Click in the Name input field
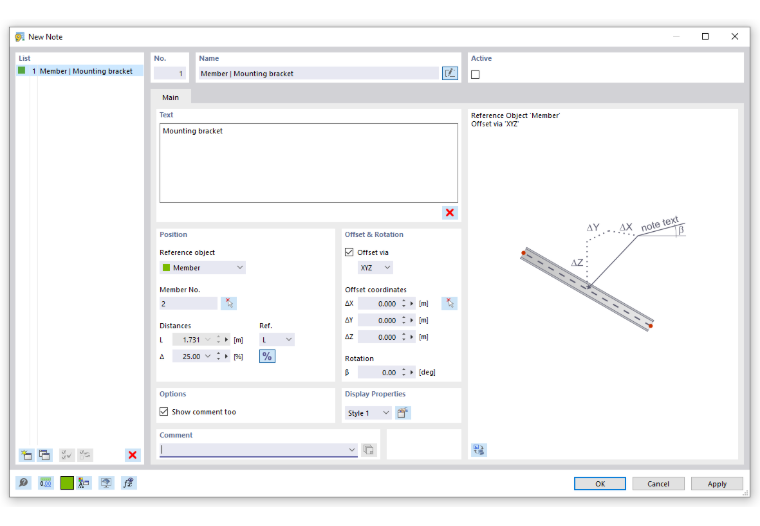The height and width of the screenshot is (526, 760). [318, 73]
